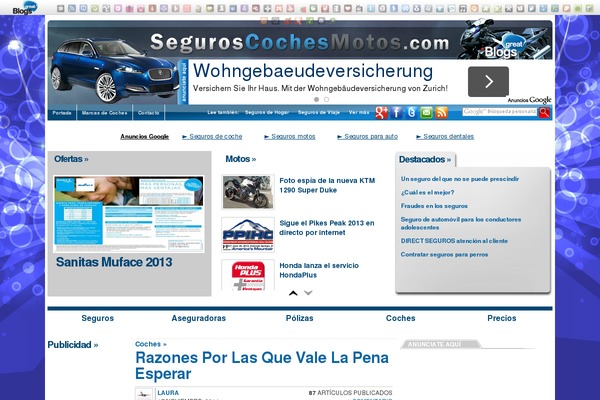The height and width of the screenshot is (400, 600).
Task: Open Seguro de automóvil conductores adolescentes link
Action: click(461, 224)
